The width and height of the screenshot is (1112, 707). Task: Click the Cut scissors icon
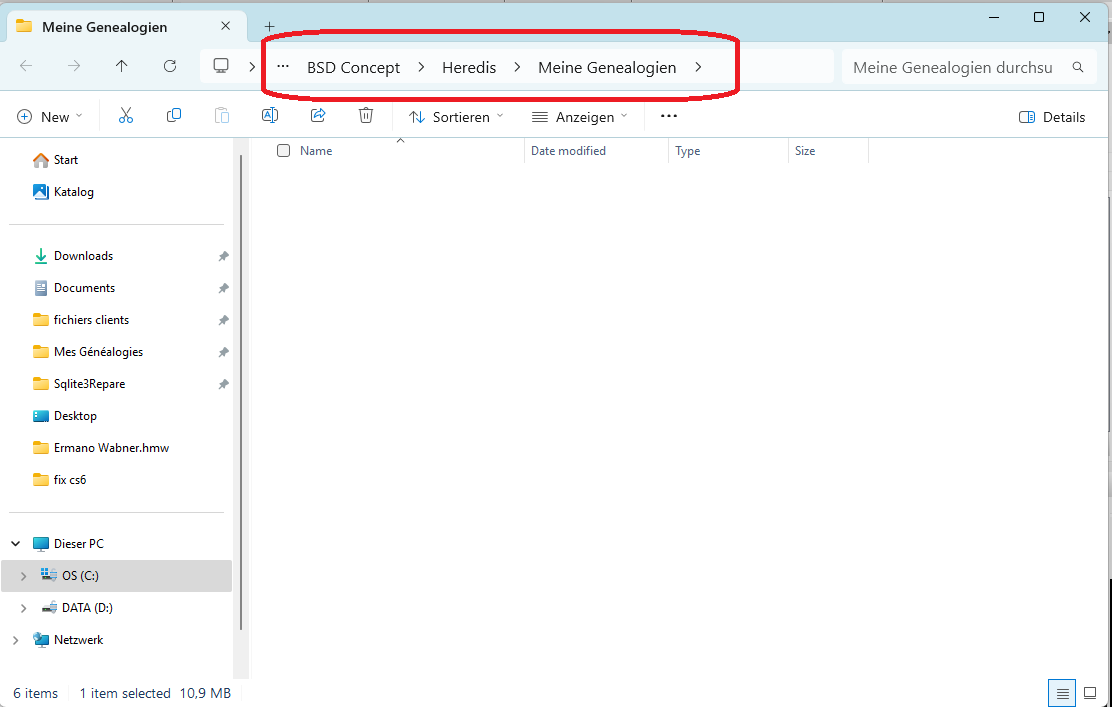coord(126,116)
